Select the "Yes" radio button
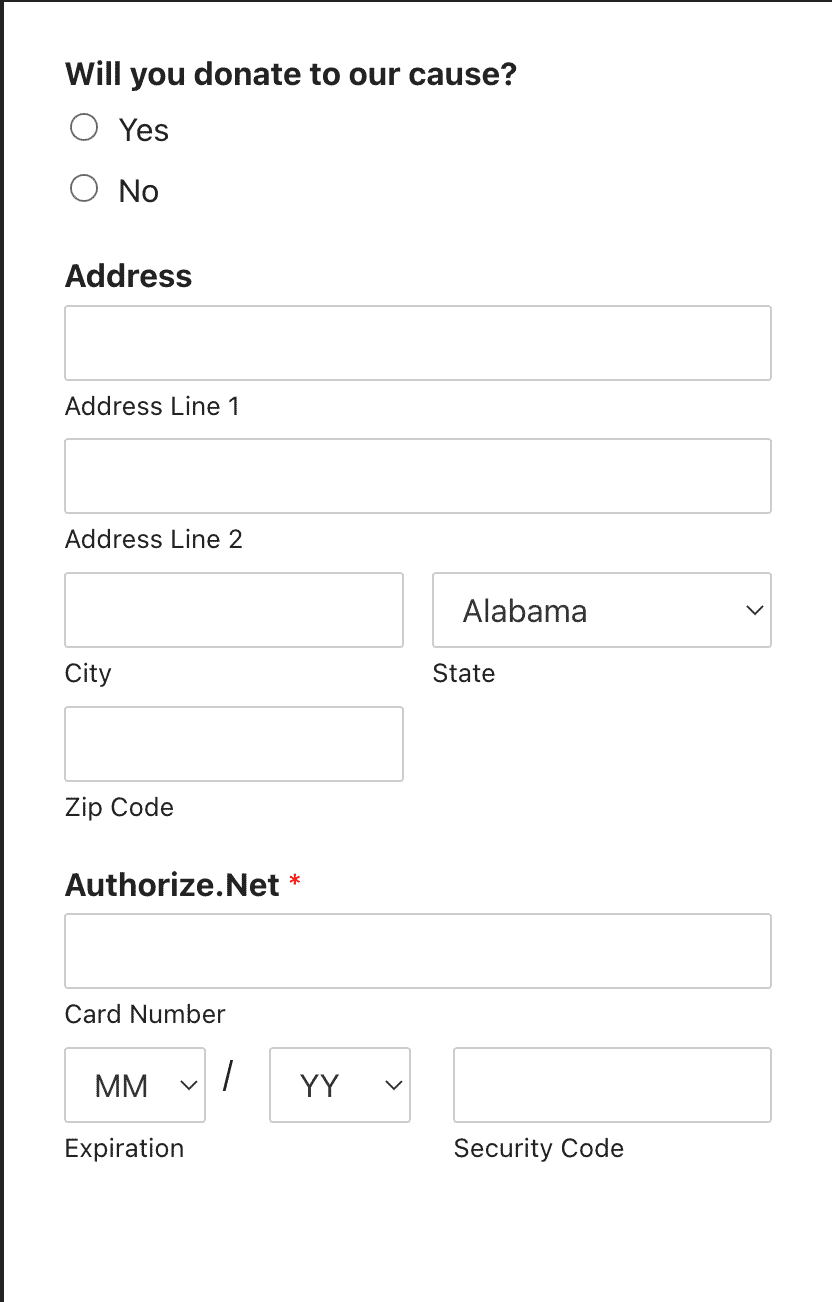Viewport: 832px width, 1302px height. click(84, 127)
